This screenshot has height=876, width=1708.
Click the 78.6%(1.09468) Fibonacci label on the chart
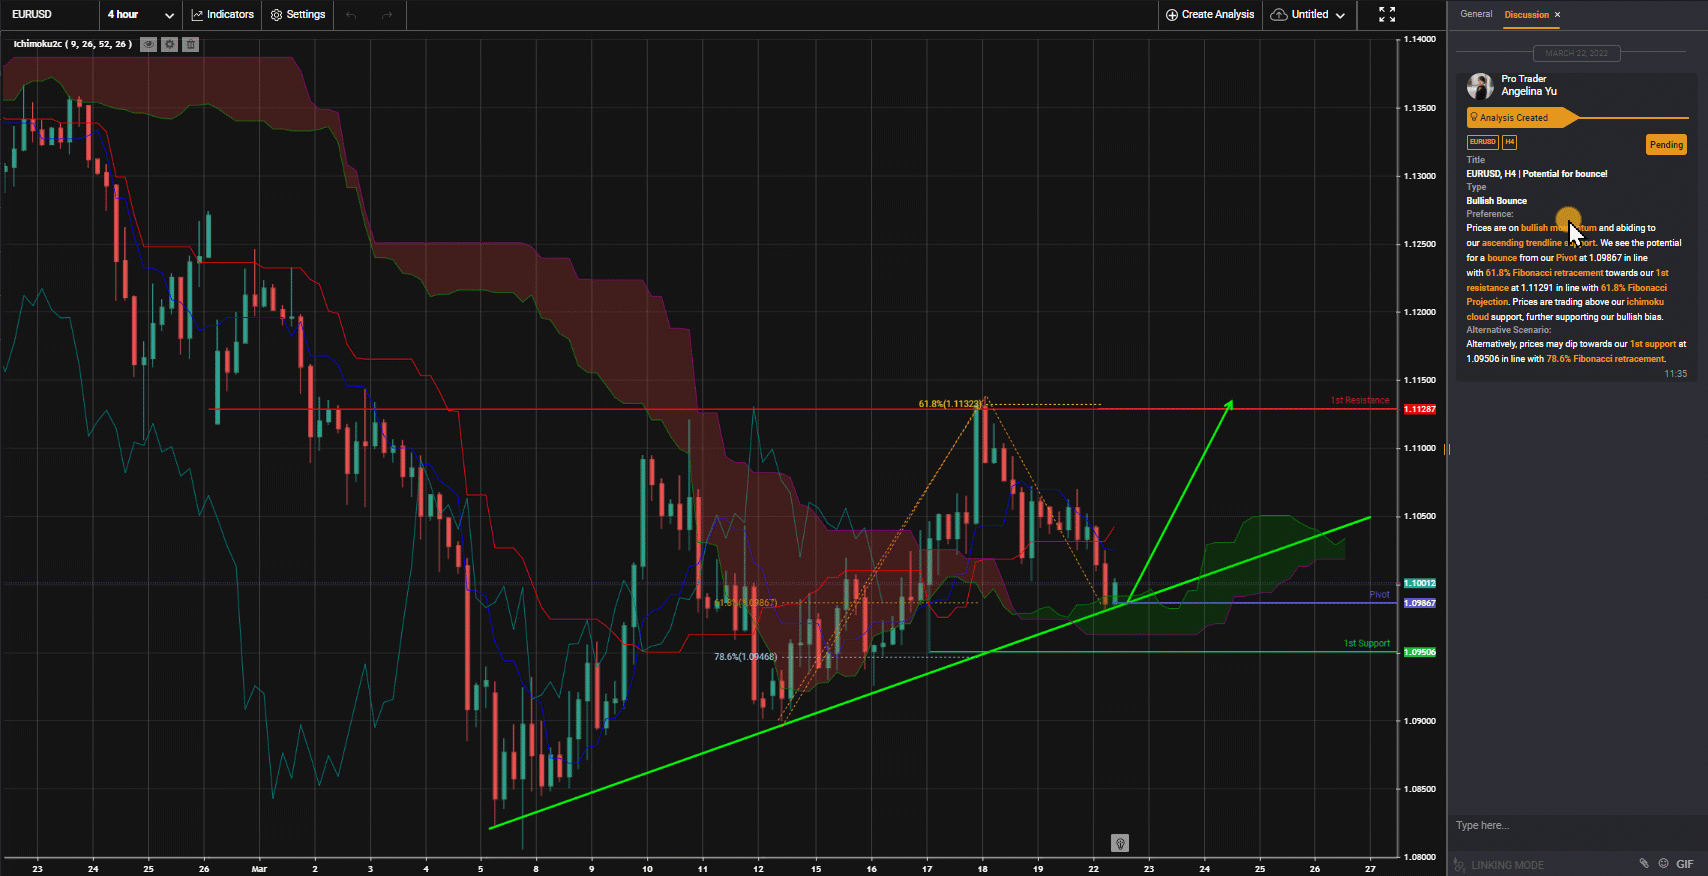(x=745, y=657)
